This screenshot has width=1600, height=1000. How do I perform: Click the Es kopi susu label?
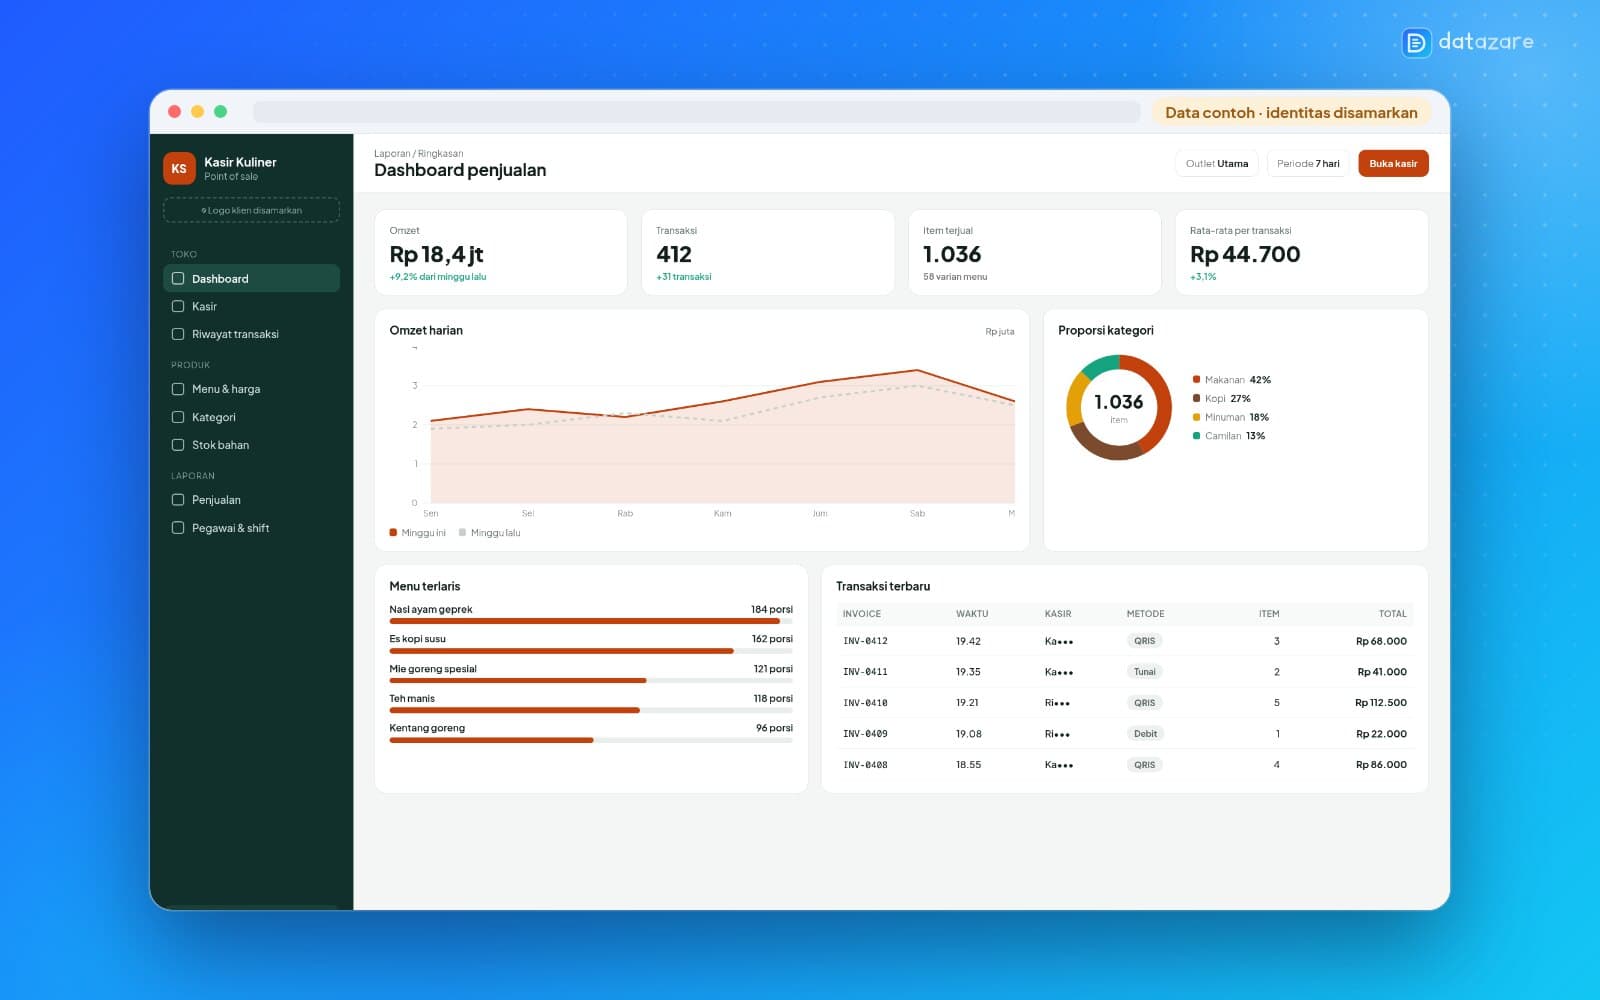coord(417,639)
